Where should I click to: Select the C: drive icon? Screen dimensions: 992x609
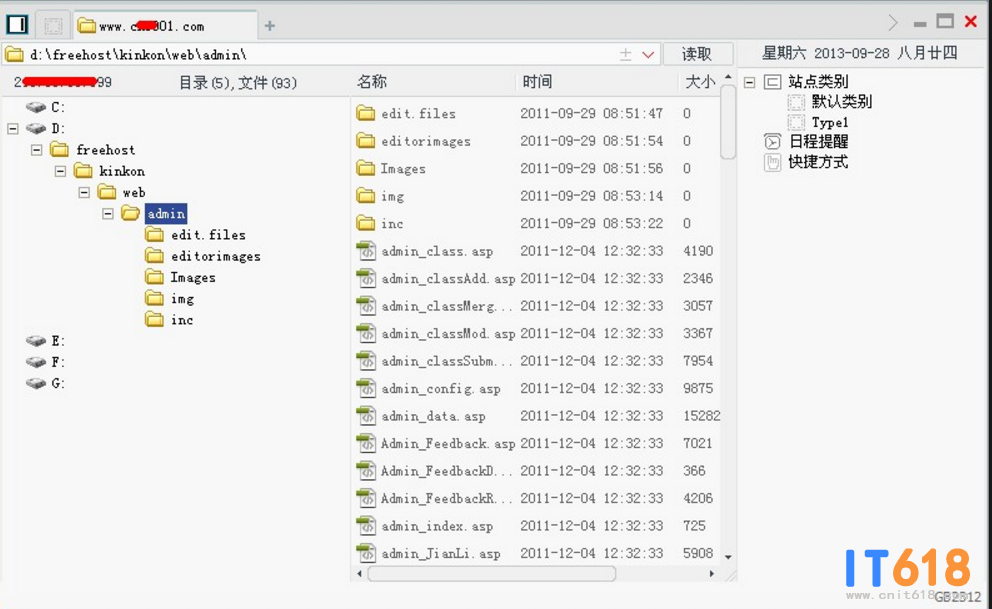(x=36, y=107)
